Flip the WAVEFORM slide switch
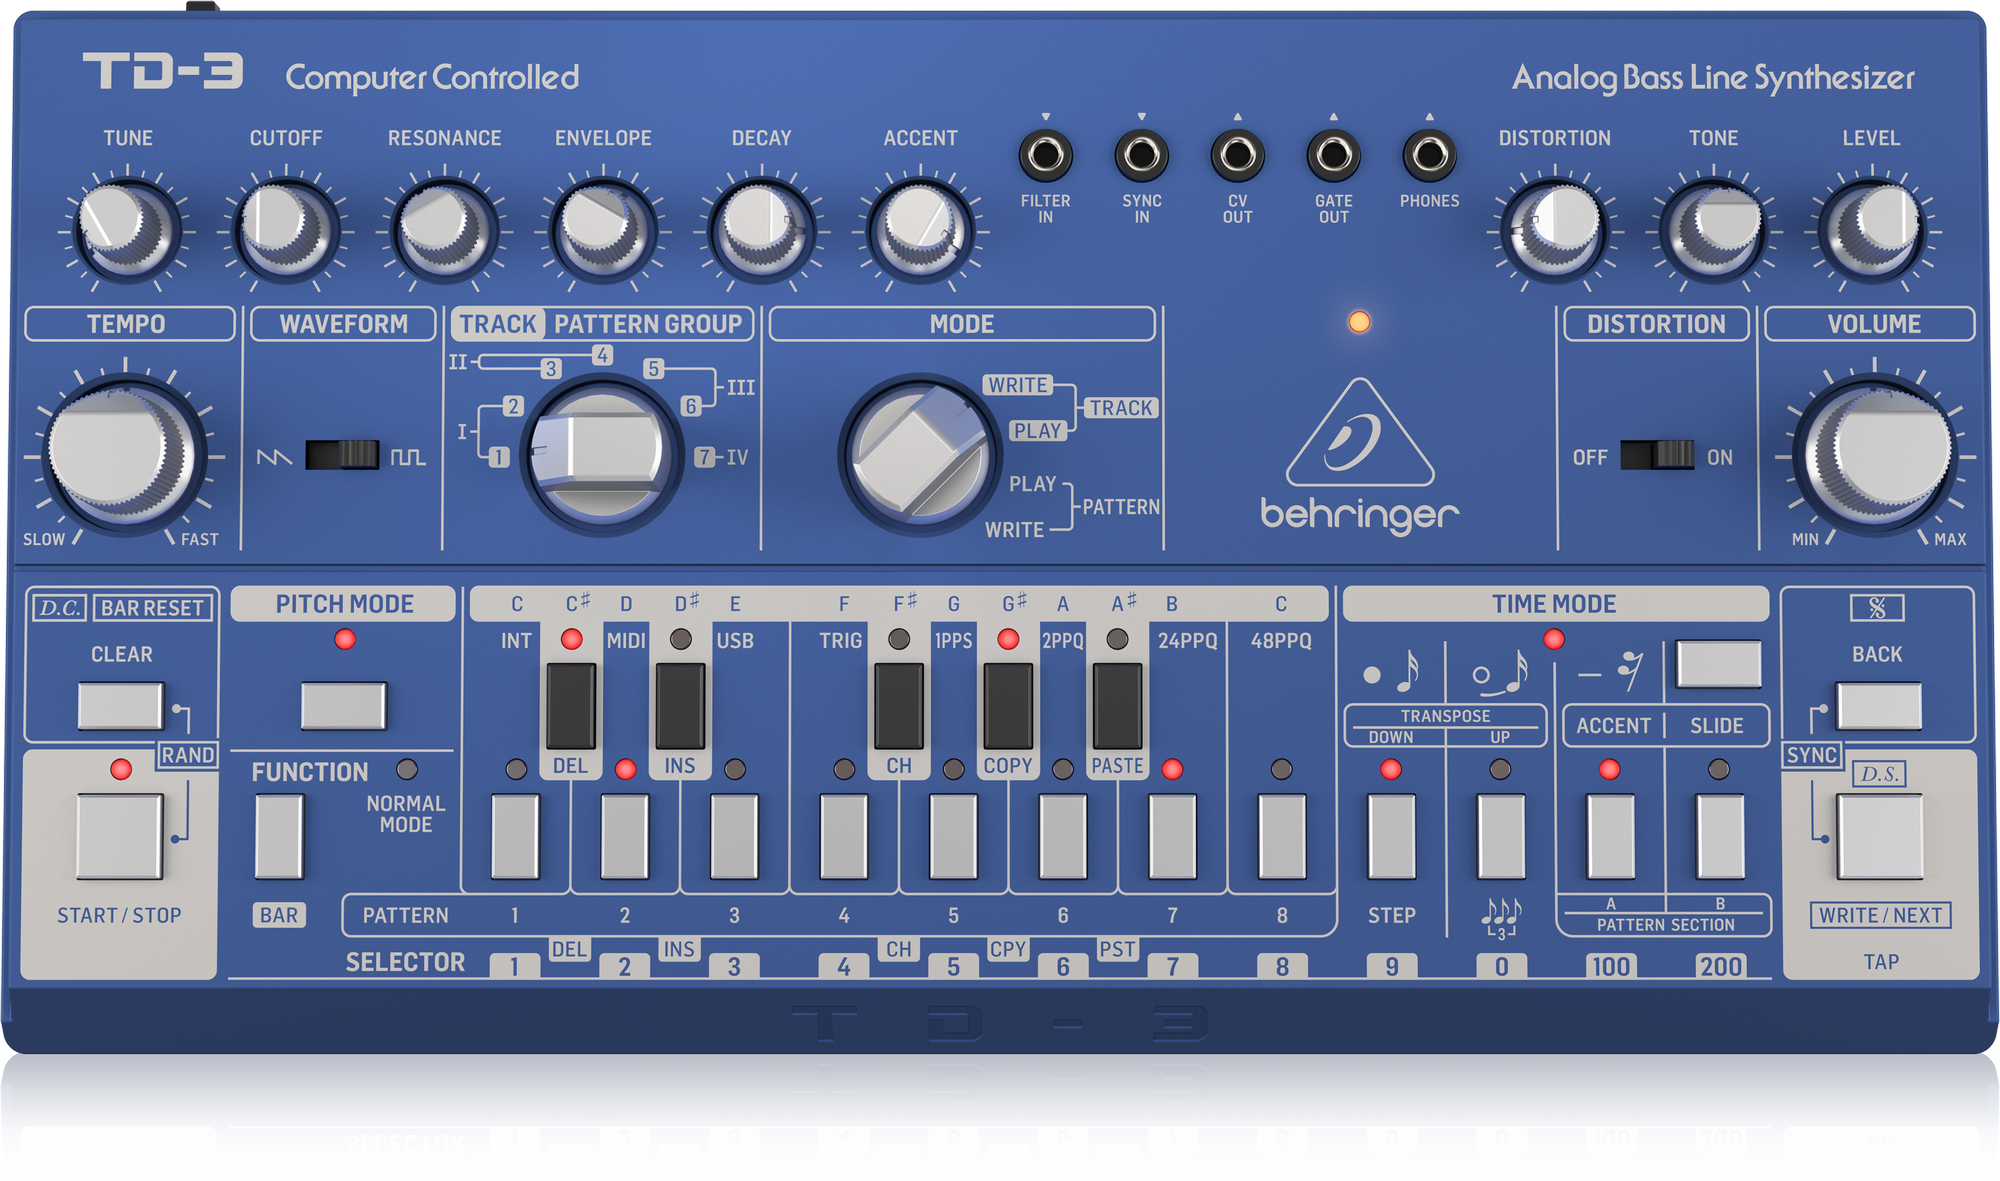The width and height of the screenshot is (2000, 1181). [342, 455]
